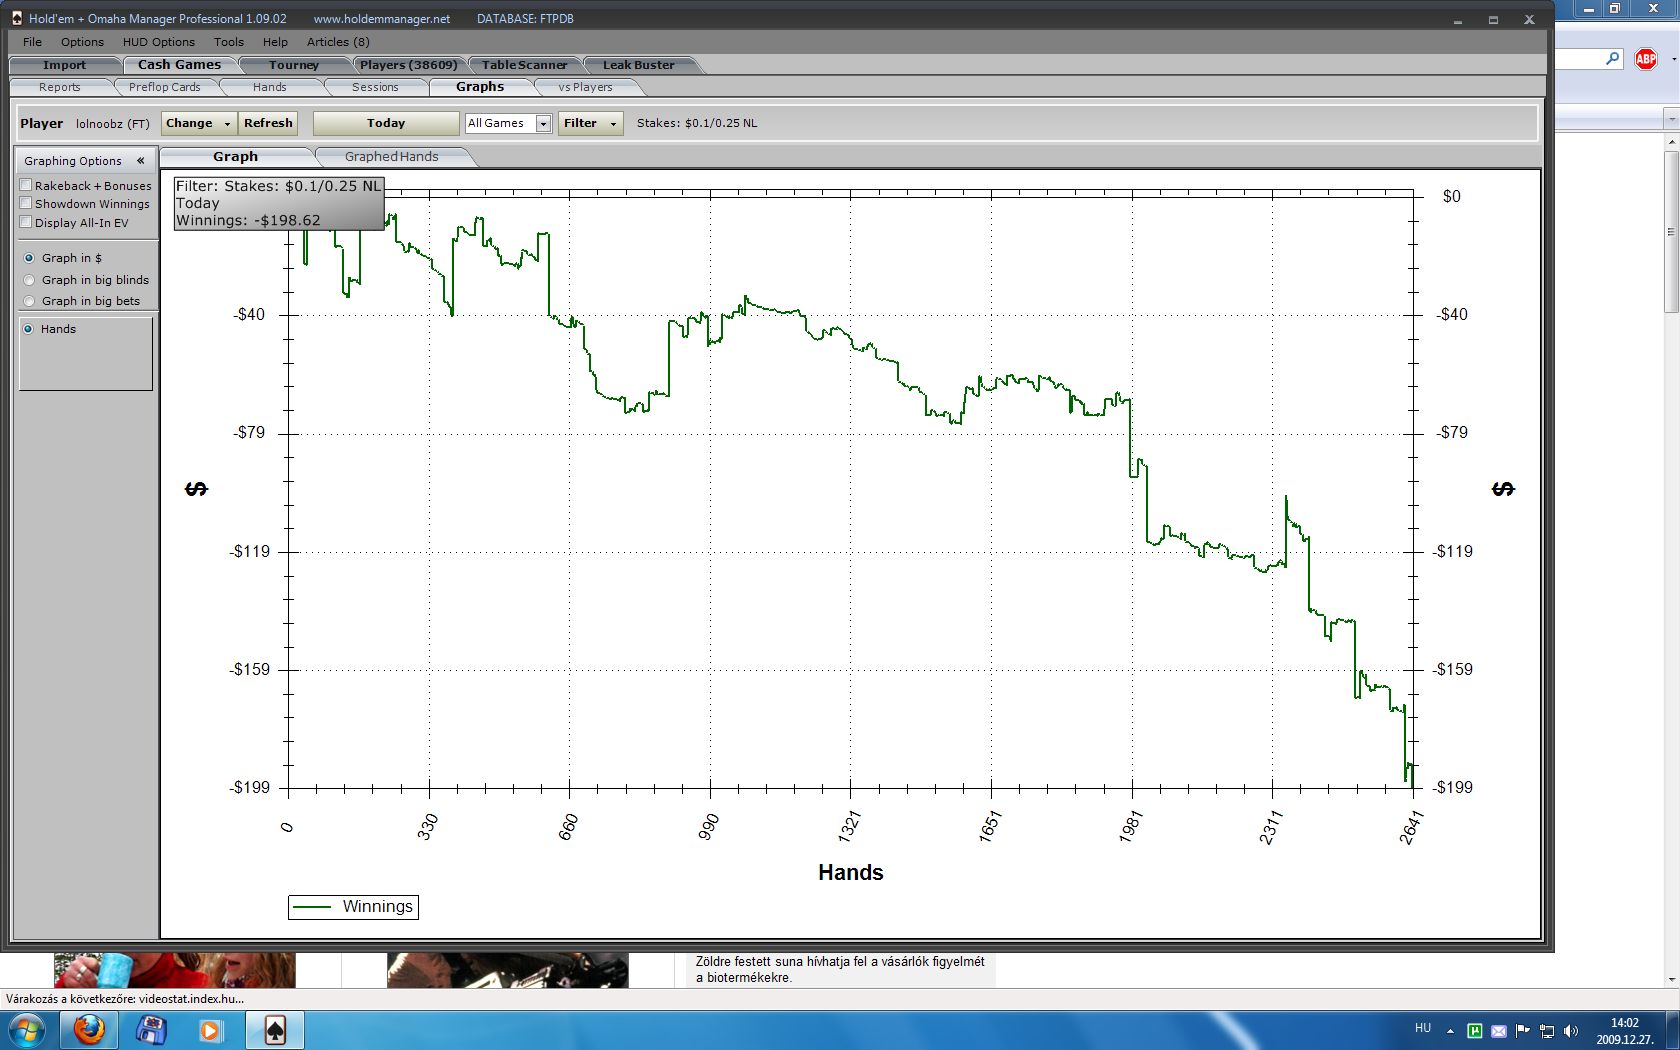The image size is (1680, 1050).
Task: Open the uTorrent tray icon
Action: click(1474, 1030)
